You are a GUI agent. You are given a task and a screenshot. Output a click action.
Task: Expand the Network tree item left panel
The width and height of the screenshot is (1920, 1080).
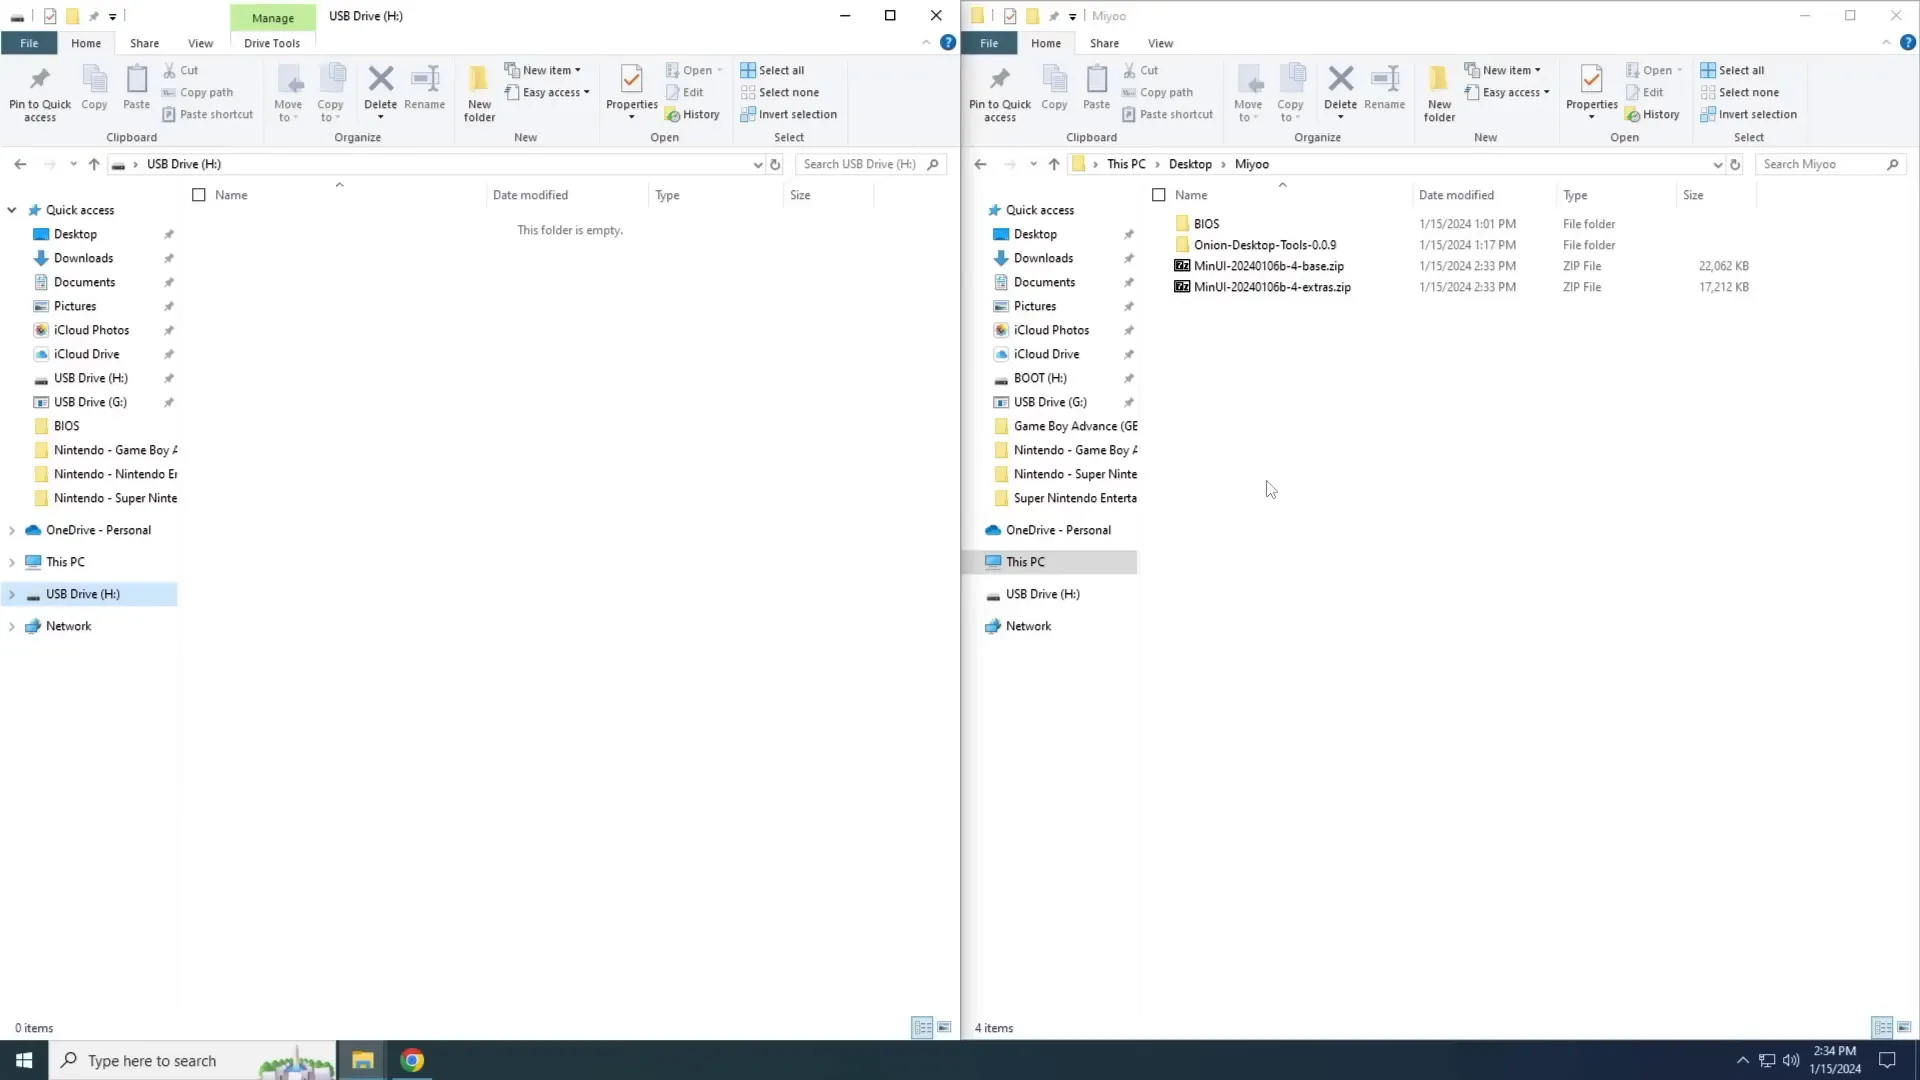click(11, 625)
